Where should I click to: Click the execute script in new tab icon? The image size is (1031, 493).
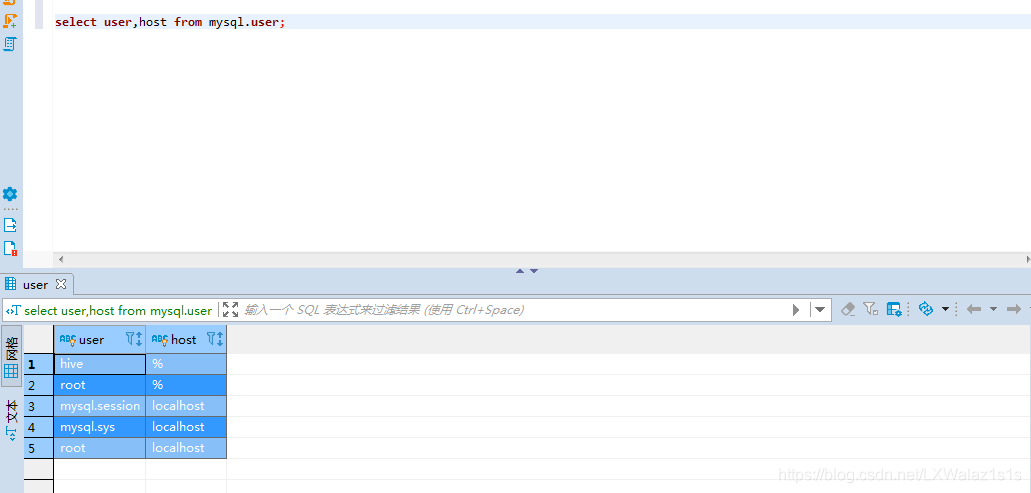[x=10, y=20]
